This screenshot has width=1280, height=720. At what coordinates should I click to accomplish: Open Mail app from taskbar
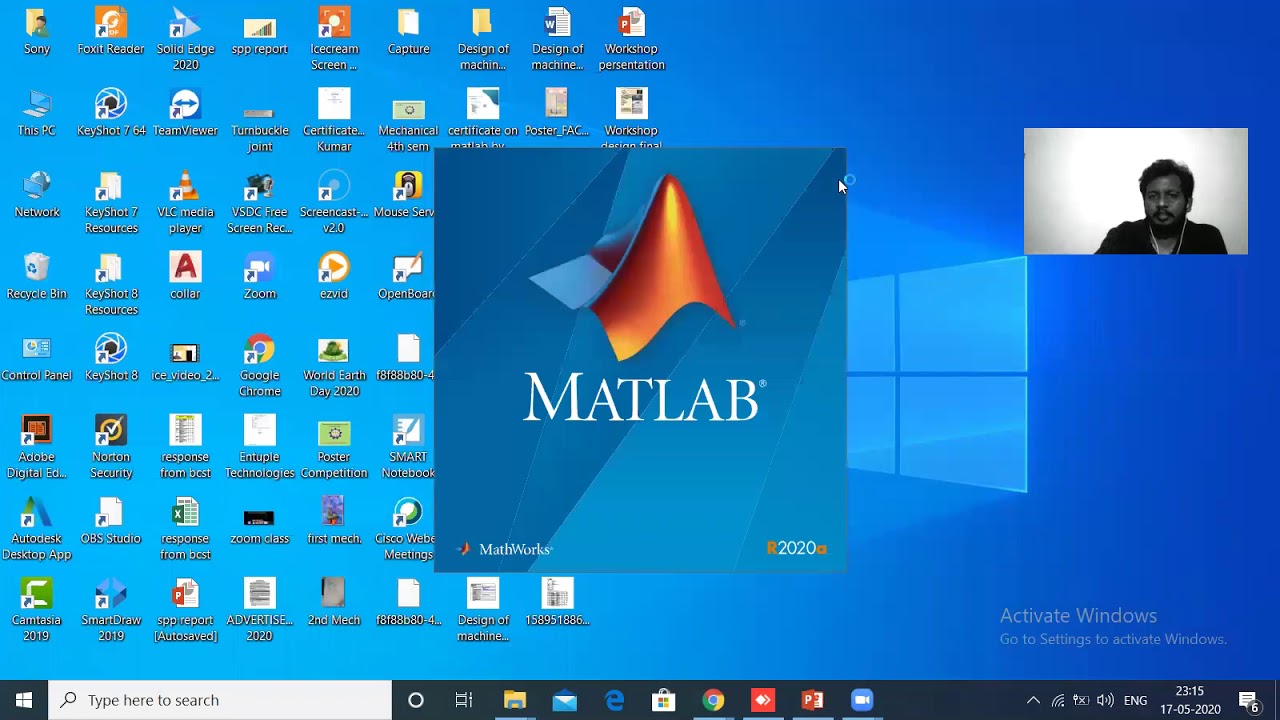(565, 700)
